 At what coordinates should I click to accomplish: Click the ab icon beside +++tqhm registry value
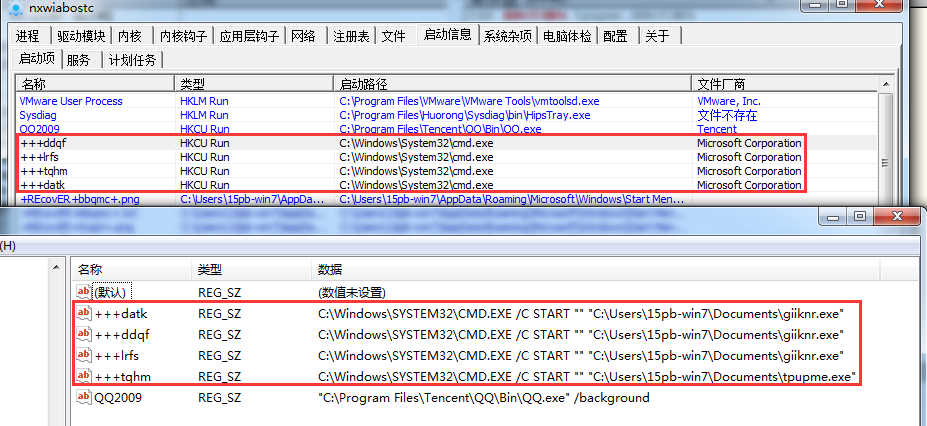click(x=84, y=376)
